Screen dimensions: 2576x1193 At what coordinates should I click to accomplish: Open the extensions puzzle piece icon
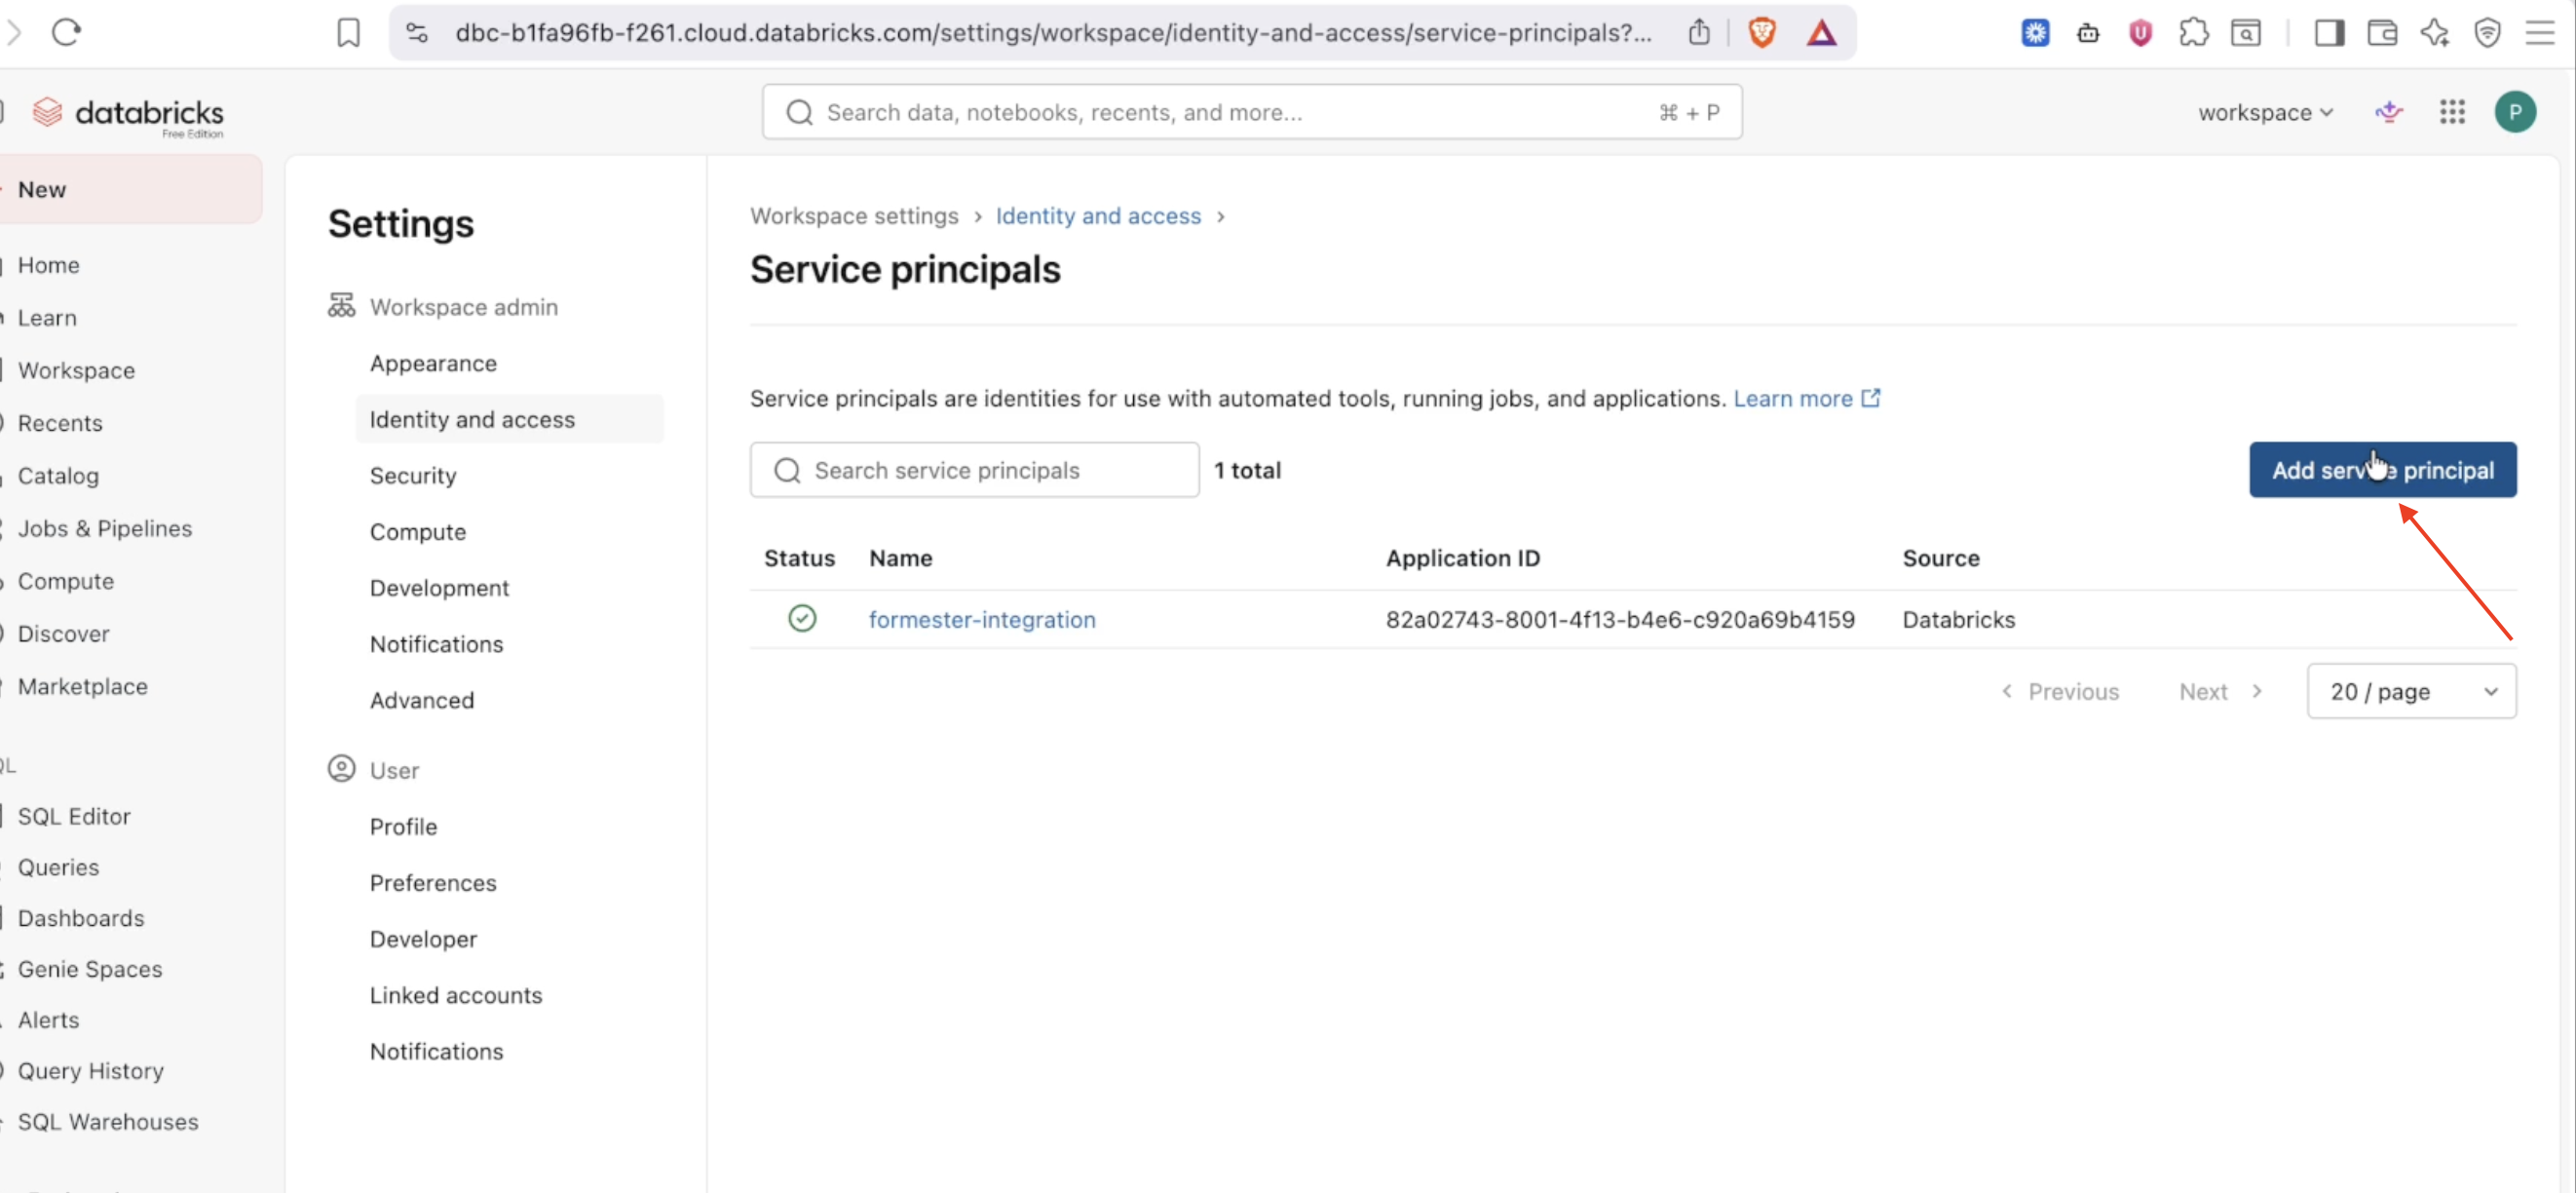pyautogui.click(x=2193, y=33)
